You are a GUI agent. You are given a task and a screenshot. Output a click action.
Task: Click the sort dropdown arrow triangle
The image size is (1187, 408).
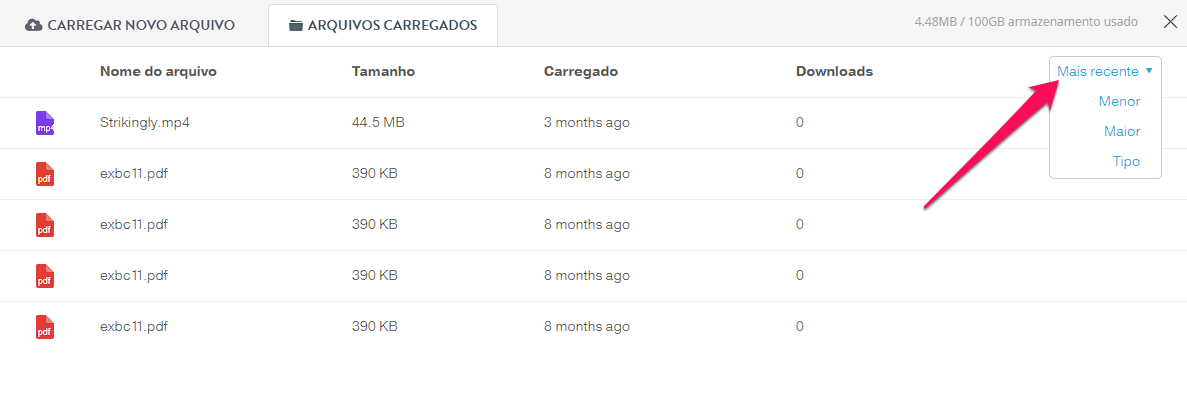[1149, 70]
